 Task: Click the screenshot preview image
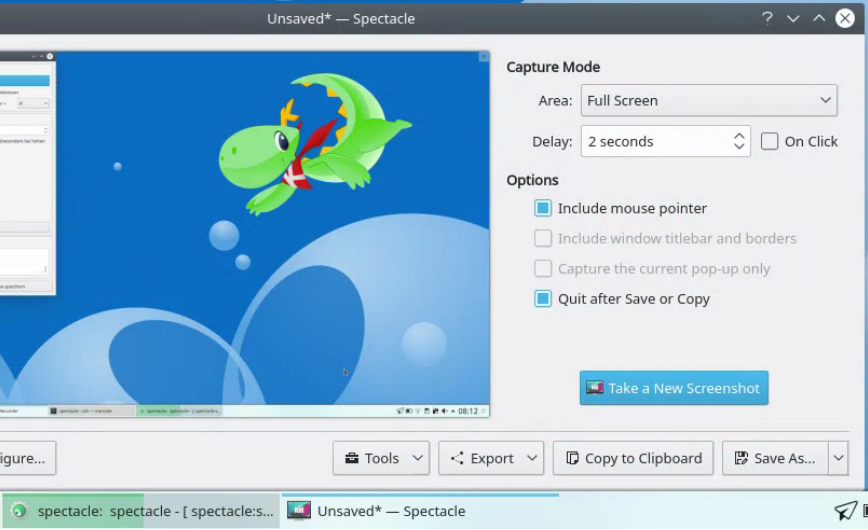coord(244,234)
